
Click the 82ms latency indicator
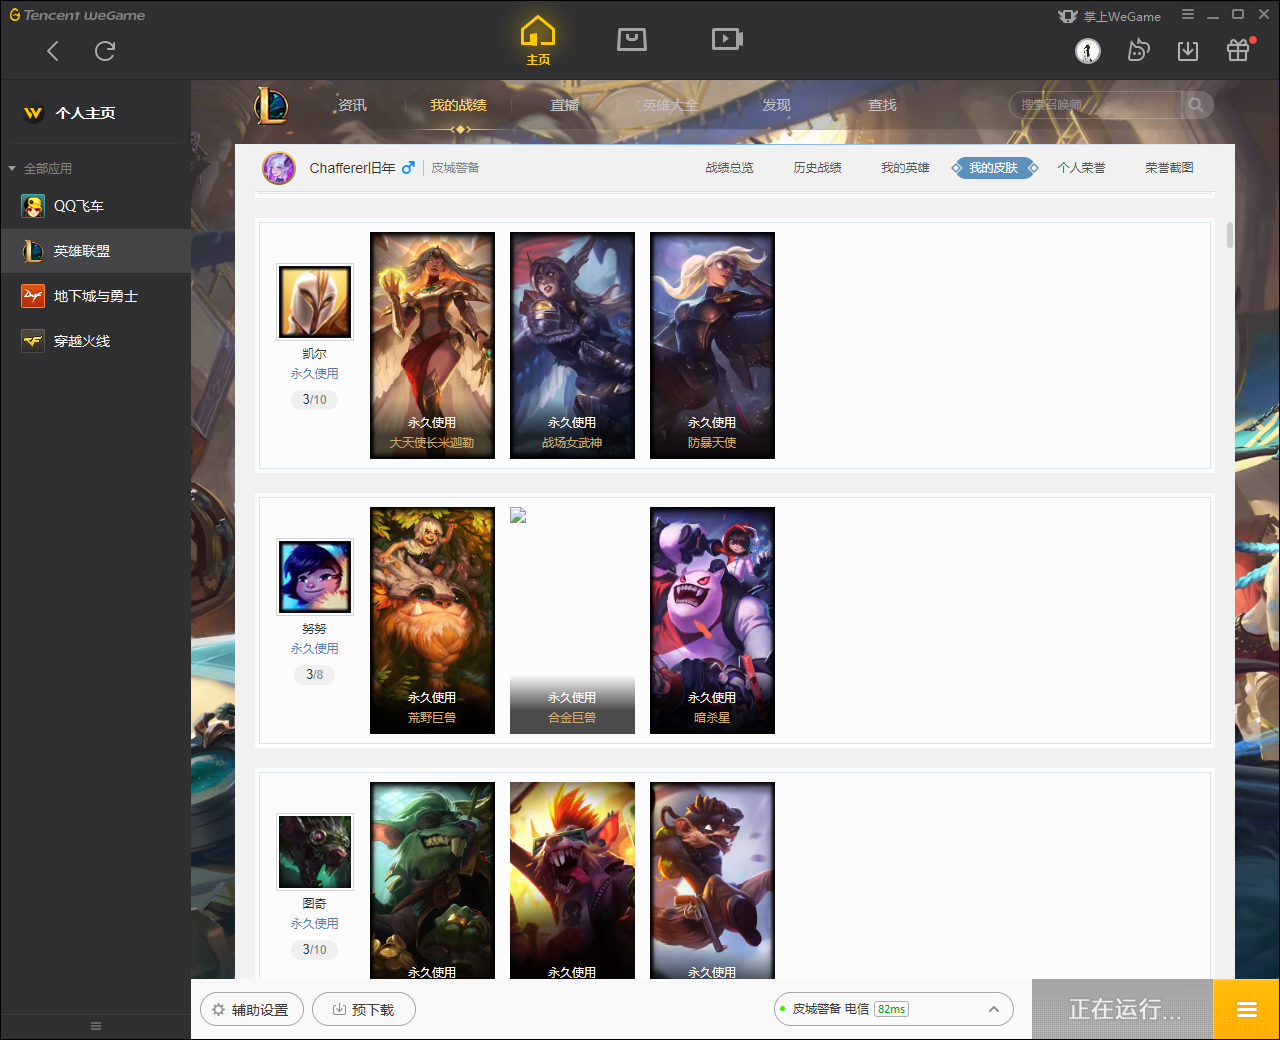[892, 1009]
